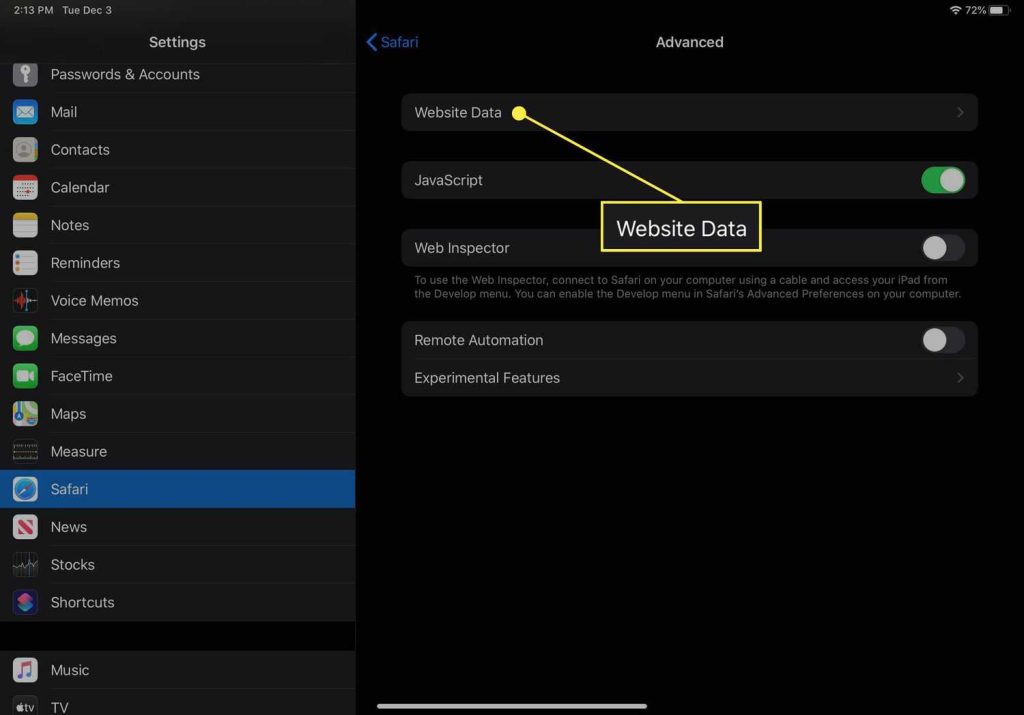Tap the Website Data row label

(458, 113)
